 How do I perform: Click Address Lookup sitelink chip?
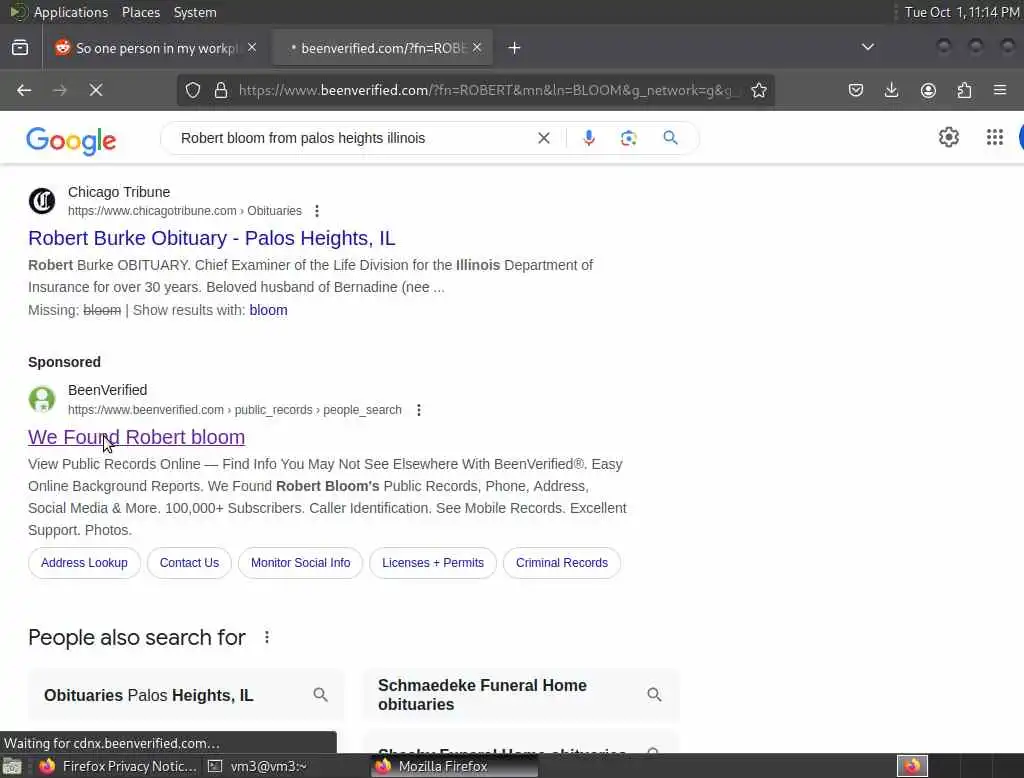pyautogui.click(x=84, y=563)
